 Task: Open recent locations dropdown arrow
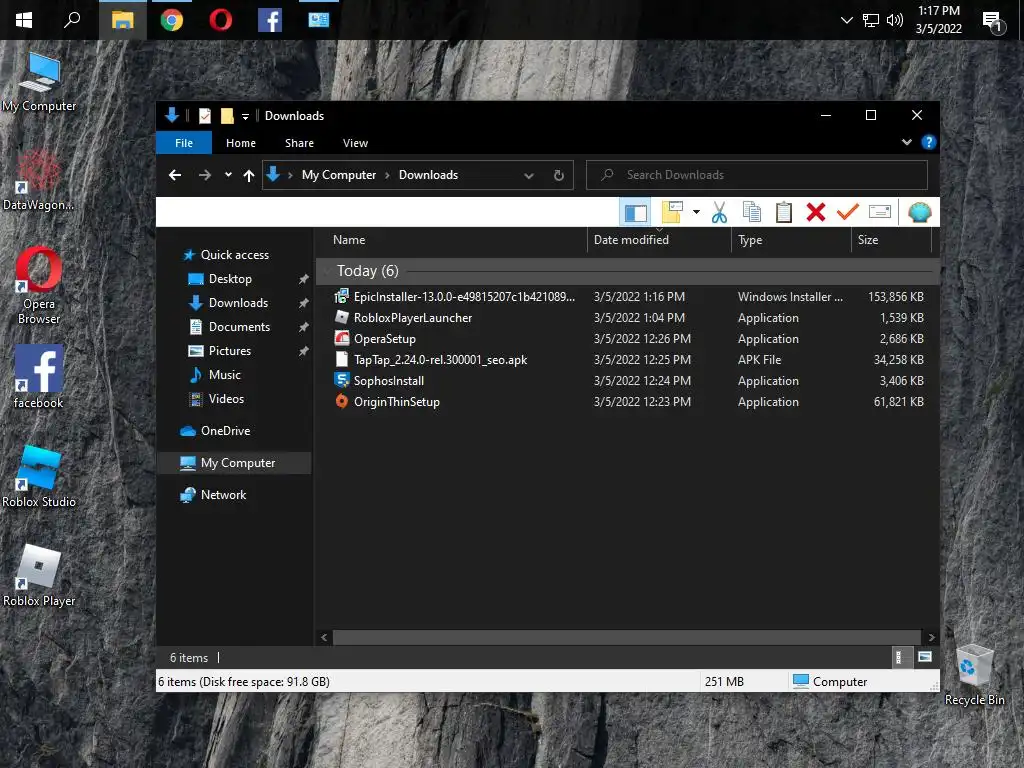point(228,175)
